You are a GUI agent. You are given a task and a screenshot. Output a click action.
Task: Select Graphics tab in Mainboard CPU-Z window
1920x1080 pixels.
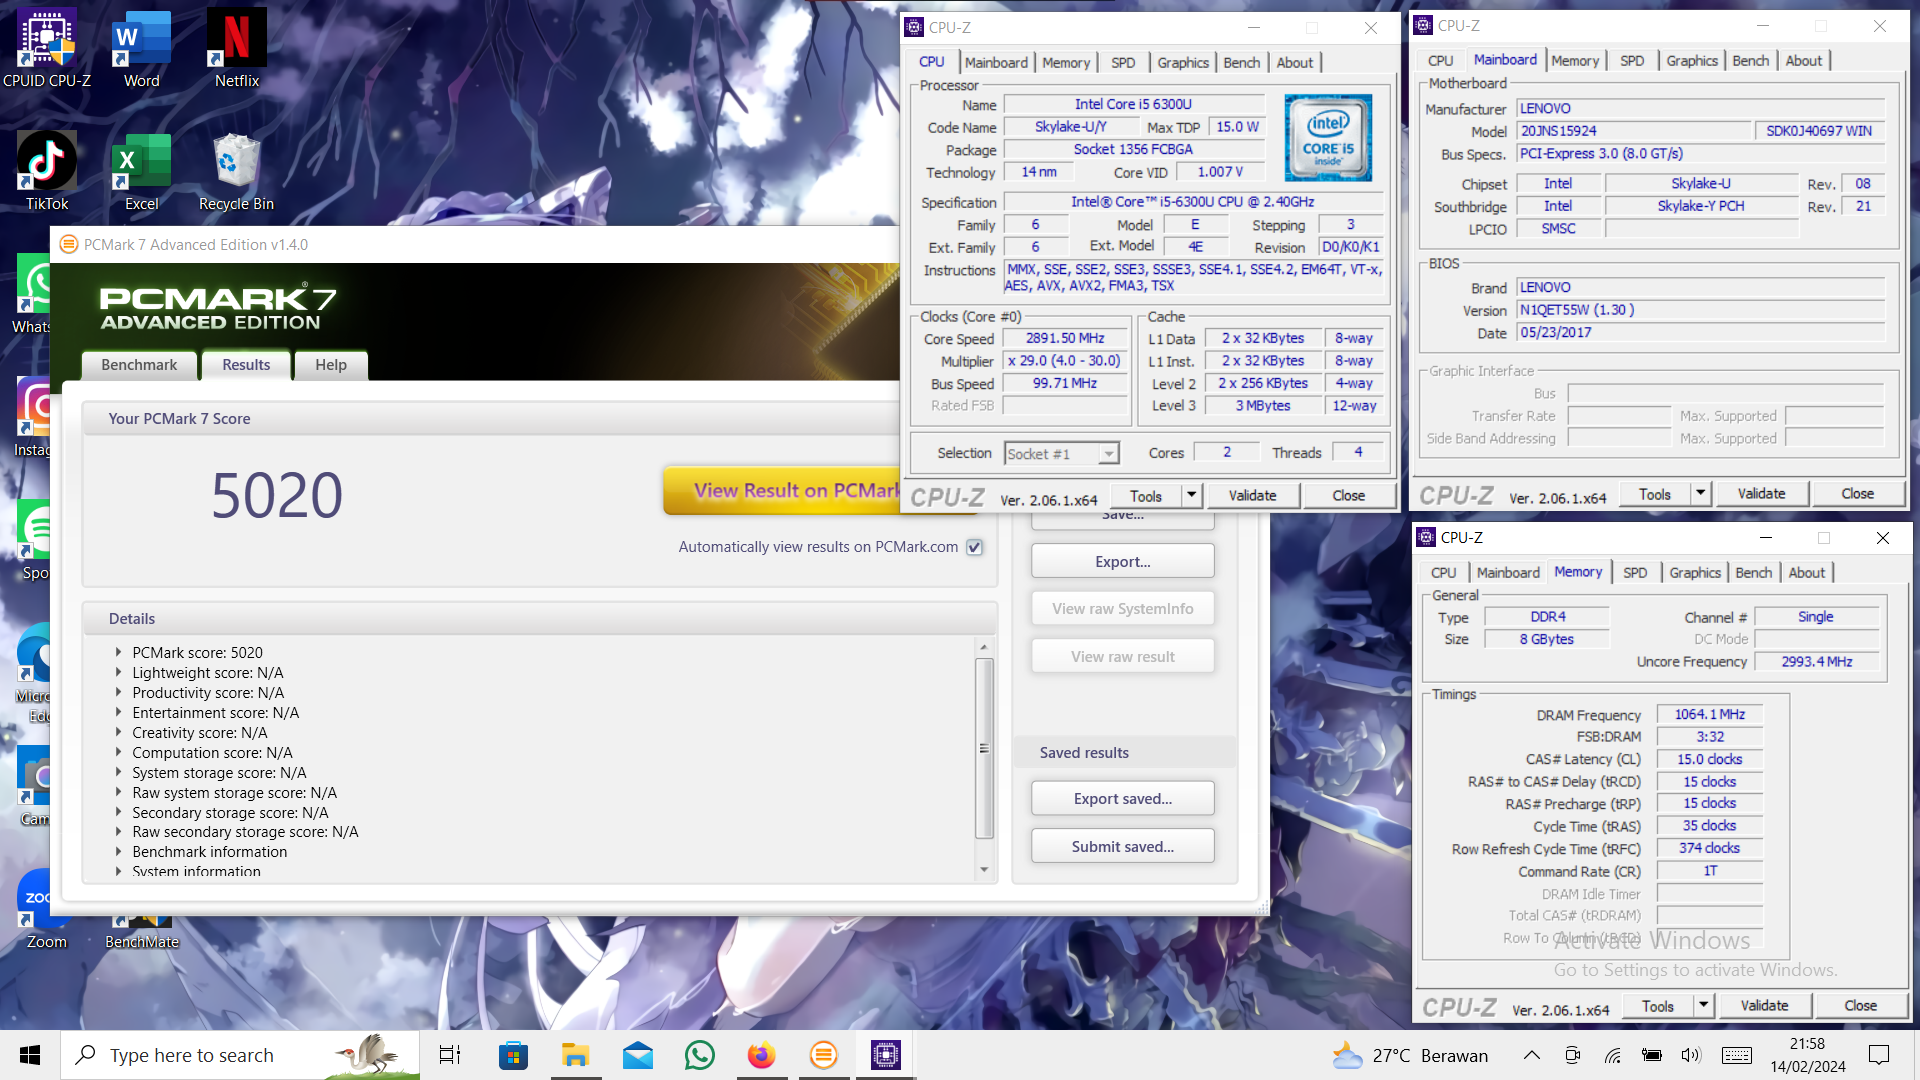(1691, 60)
